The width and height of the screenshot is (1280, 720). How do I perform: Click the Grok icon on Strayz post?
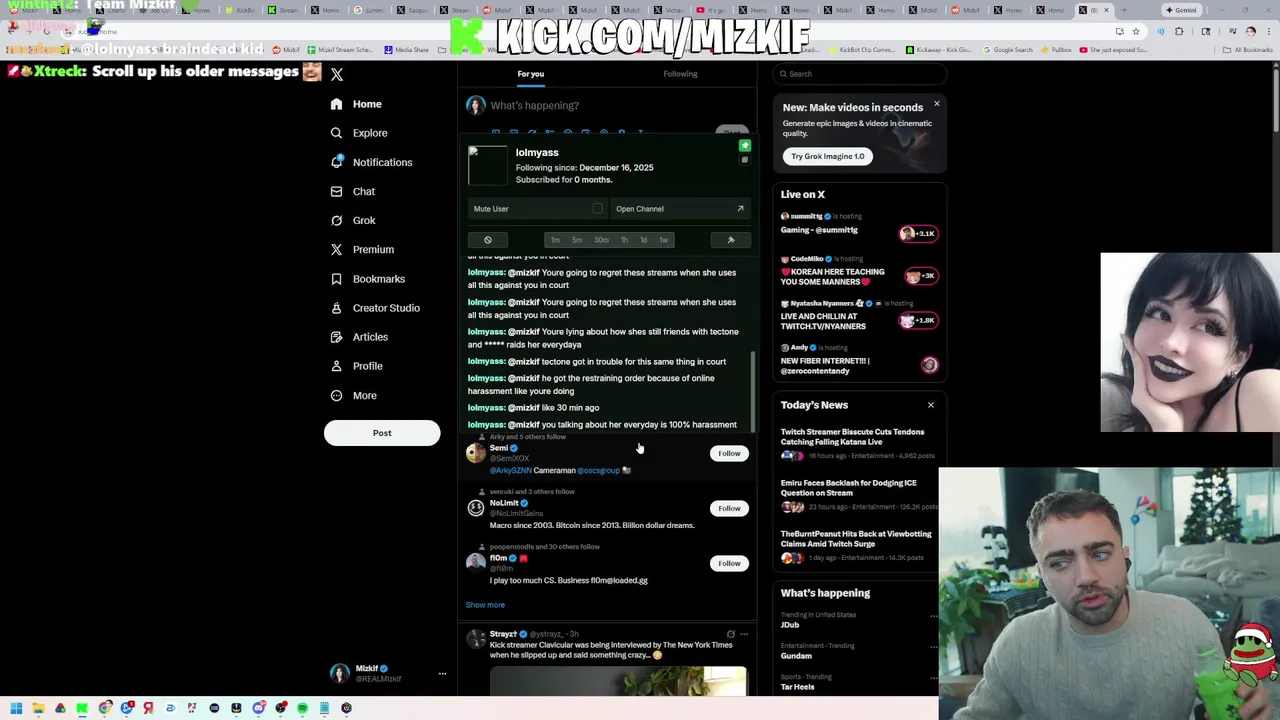(x=730, y=634)
